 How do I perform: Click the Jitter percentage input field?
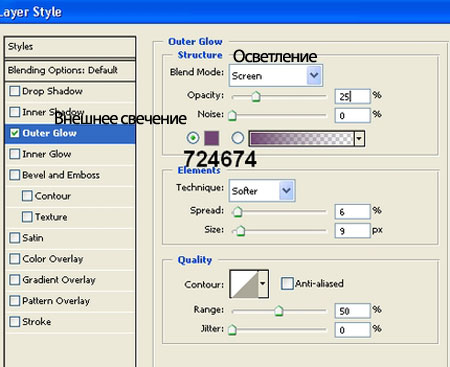coord(353,330)
